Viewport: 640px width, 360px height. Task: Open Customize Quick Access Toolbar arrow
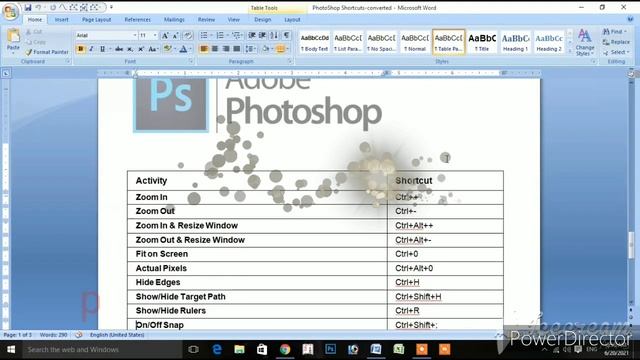[111, 7]
